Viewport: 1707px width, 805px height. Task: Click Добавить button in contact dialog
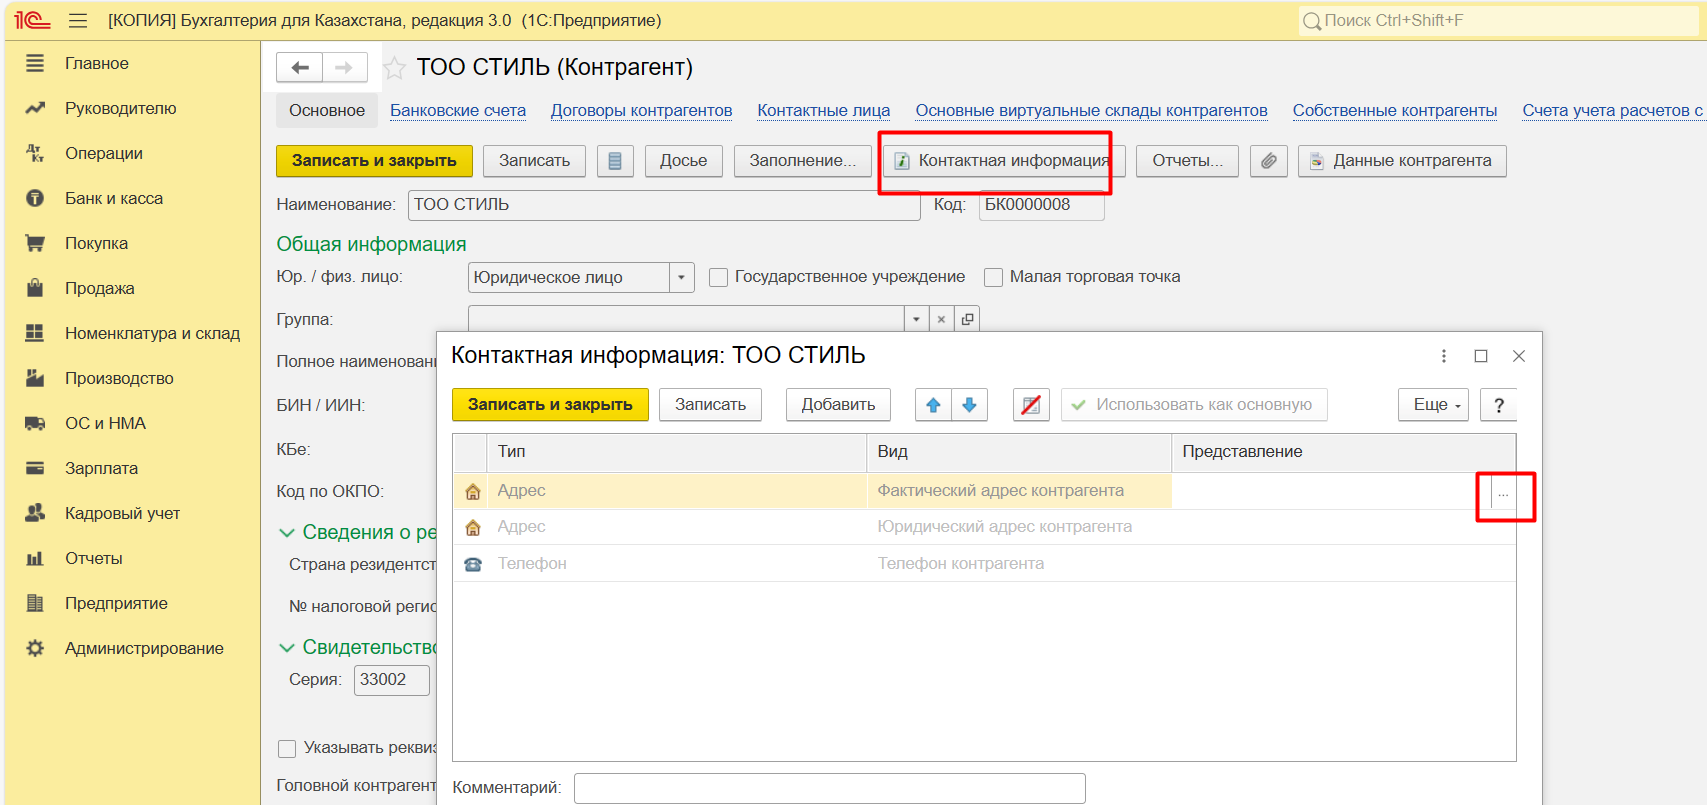[838, 405]
